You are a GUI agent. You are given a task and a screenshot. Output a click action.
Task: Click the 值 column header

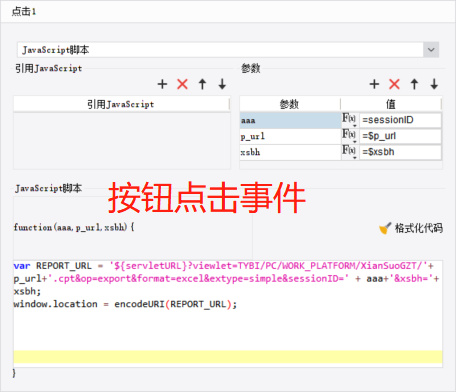[391, 104]
